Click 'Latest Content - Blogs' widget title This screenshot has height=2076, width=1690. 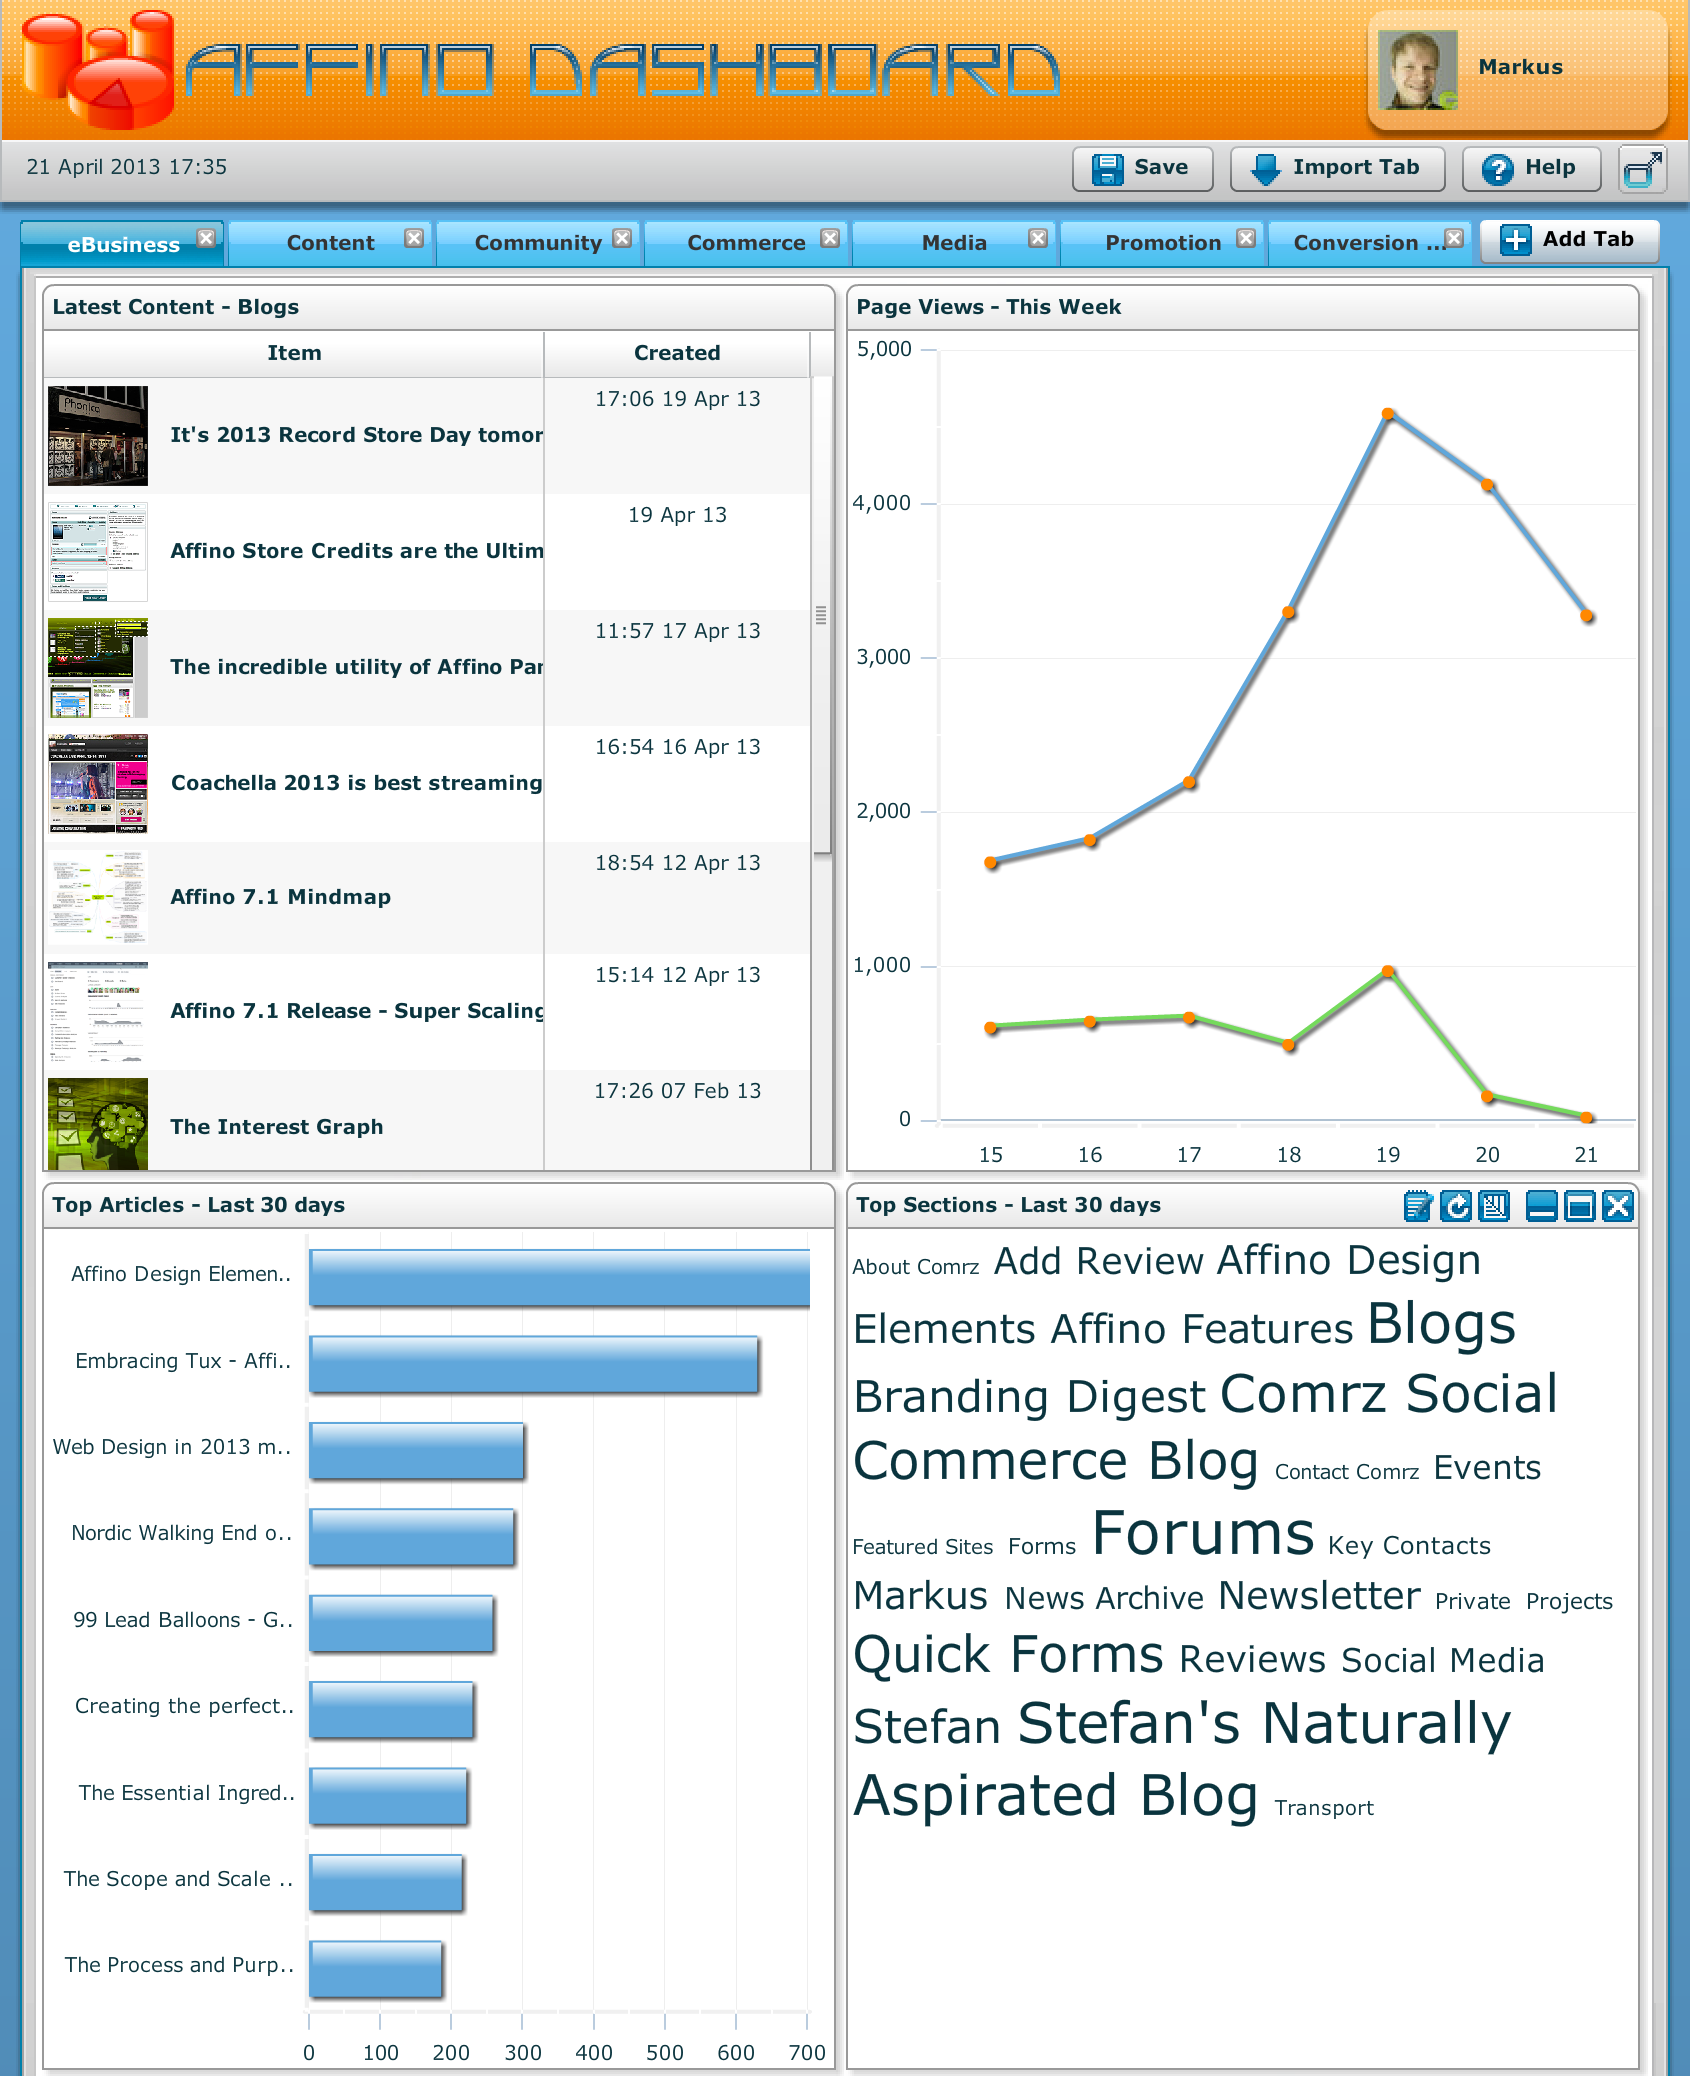[175, 307]
